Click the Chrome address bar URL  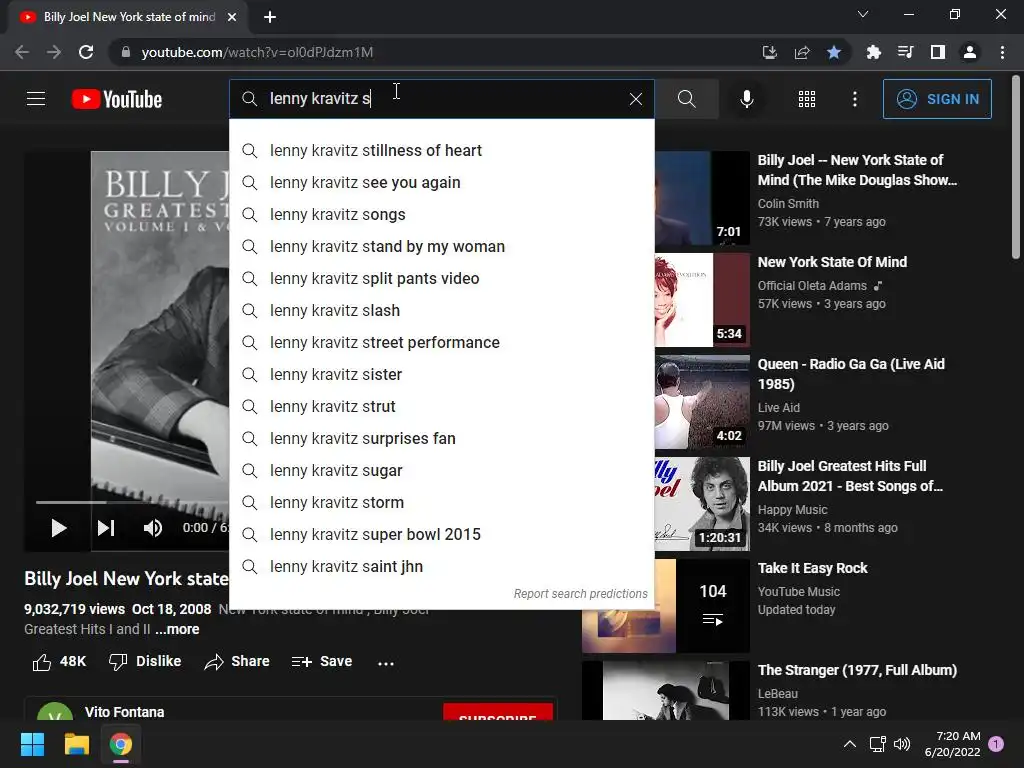(257, 52)
